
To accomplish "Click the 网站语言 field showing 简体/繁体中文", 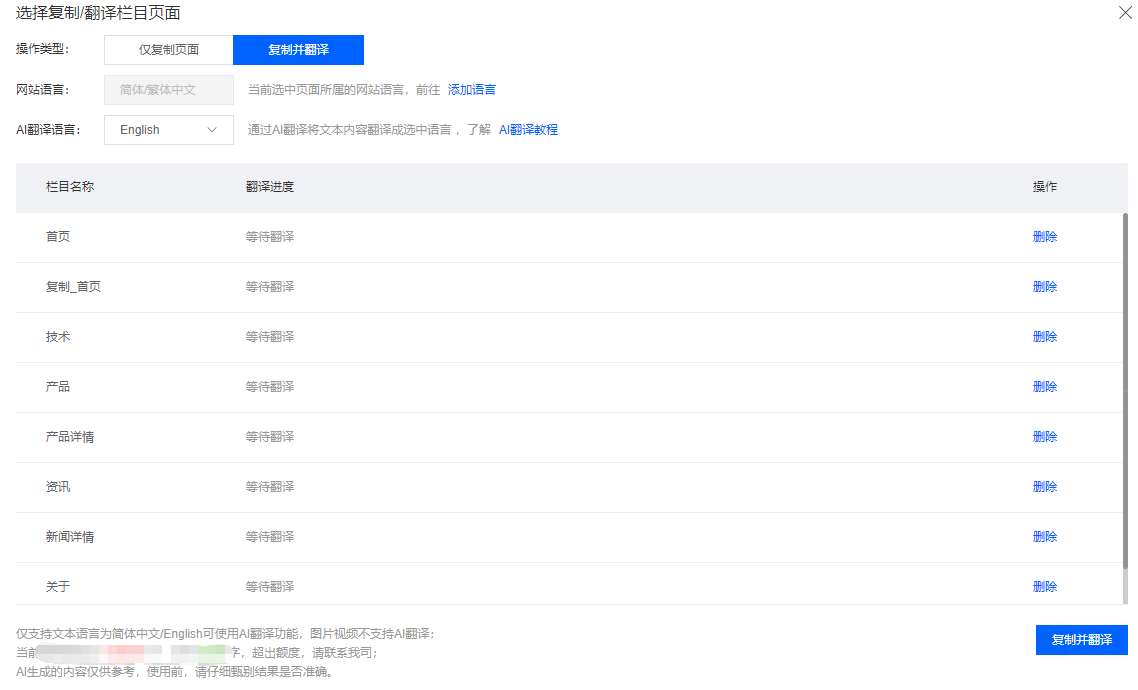I will (x=168, y=89).
